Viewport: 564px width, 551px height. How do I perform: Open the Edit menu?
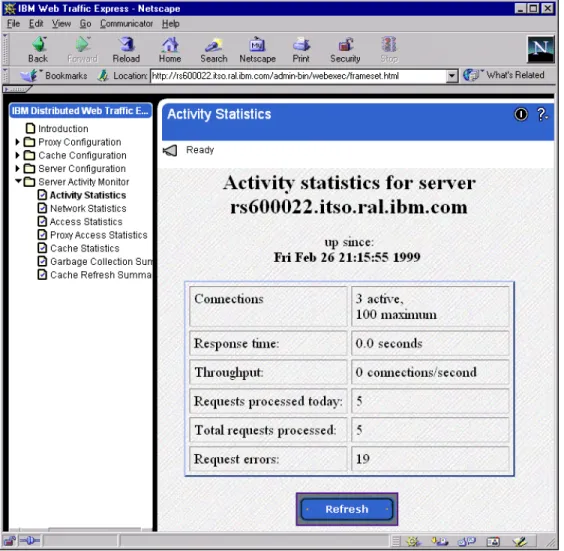(x=36, y=24)
